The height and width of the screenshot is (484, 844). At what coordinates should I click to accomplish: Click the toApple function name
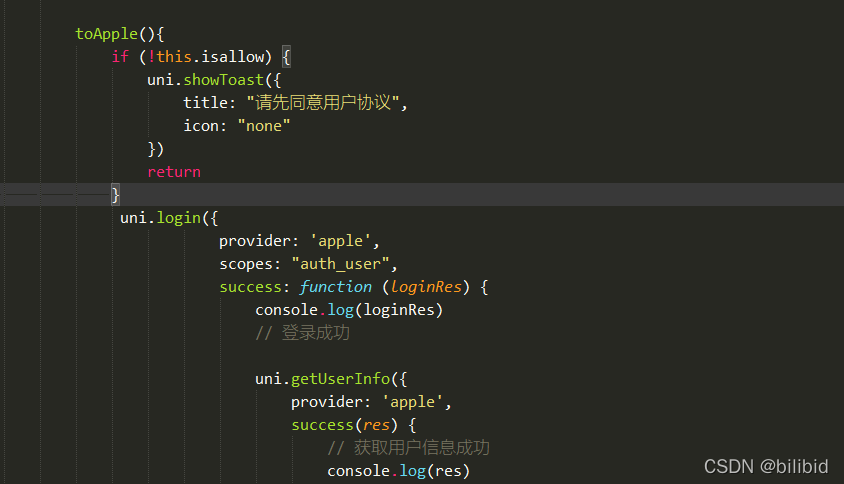pos(107,34)
